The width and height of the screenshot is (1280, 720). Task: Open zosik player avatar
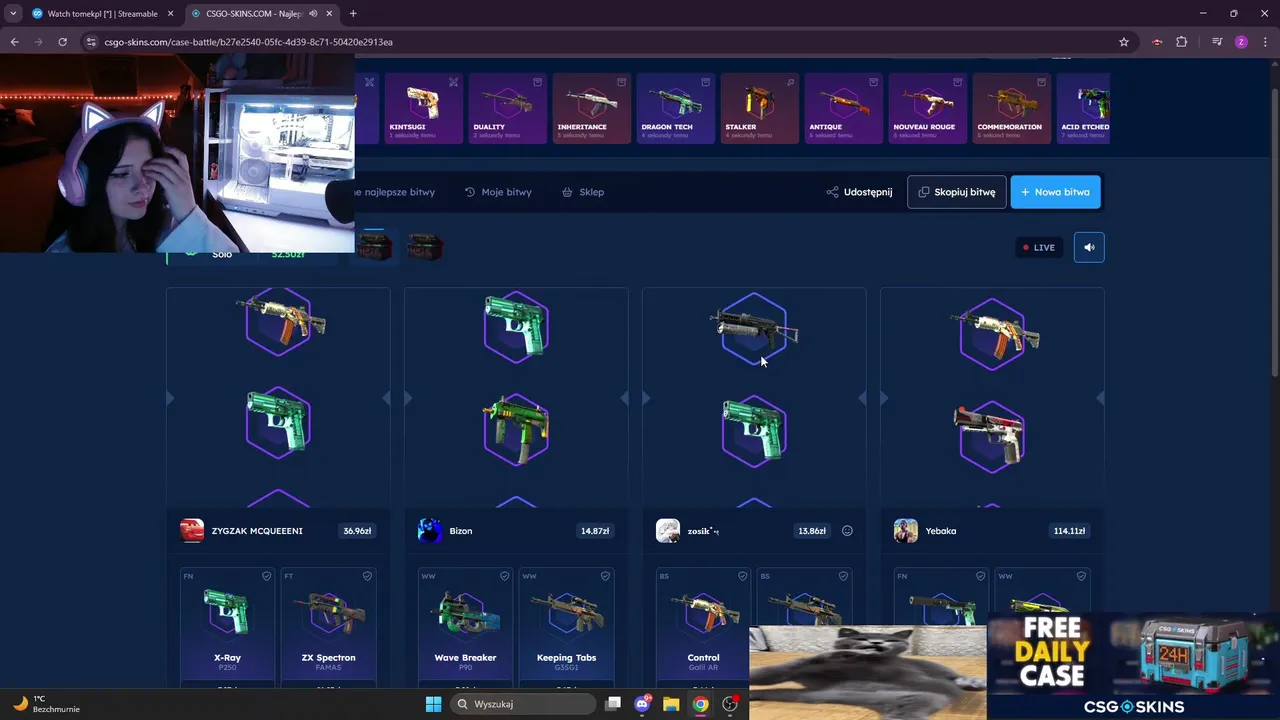click(x=668, y=531)
